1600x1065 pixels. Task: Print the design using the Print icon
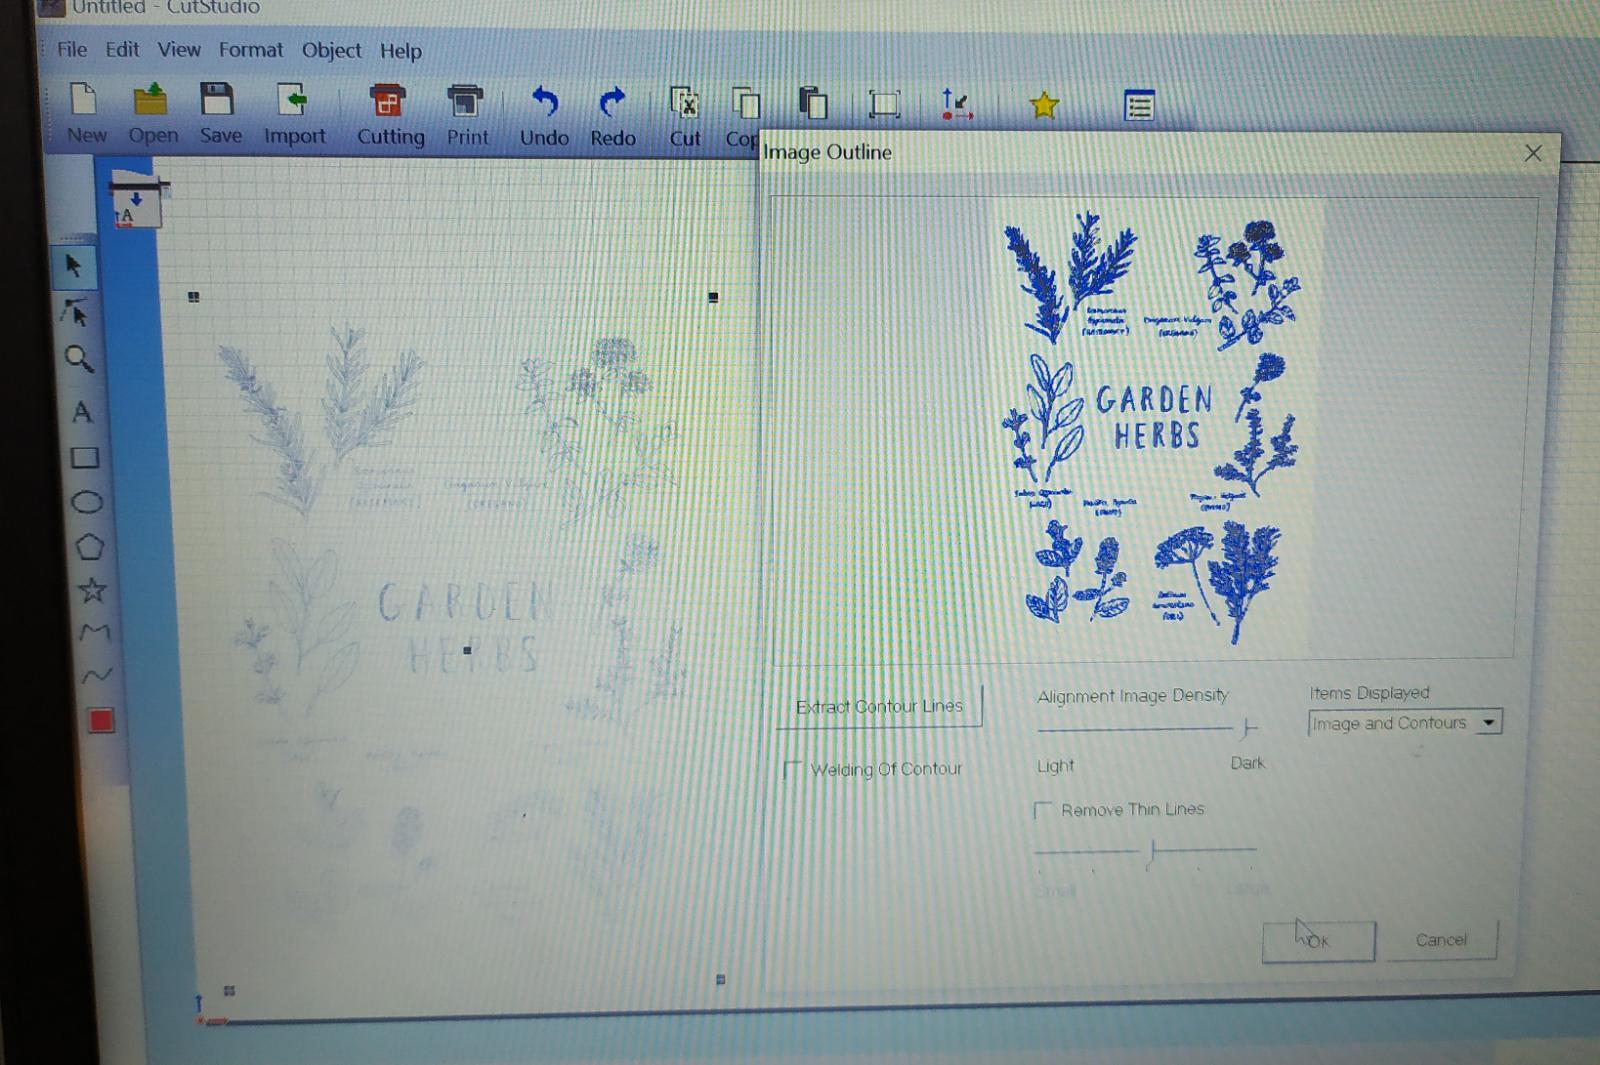click(466, 115)
